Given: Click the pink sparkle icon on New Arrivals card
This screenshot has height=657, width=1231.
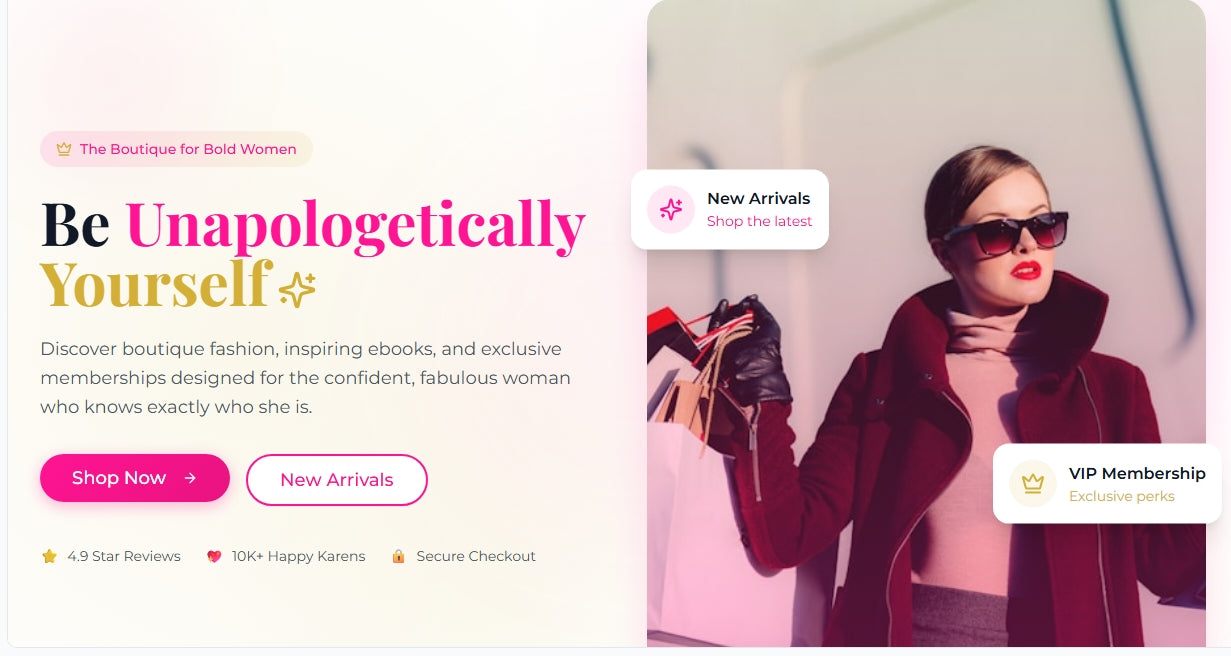Looking at the screenshot, I should 671,209.
